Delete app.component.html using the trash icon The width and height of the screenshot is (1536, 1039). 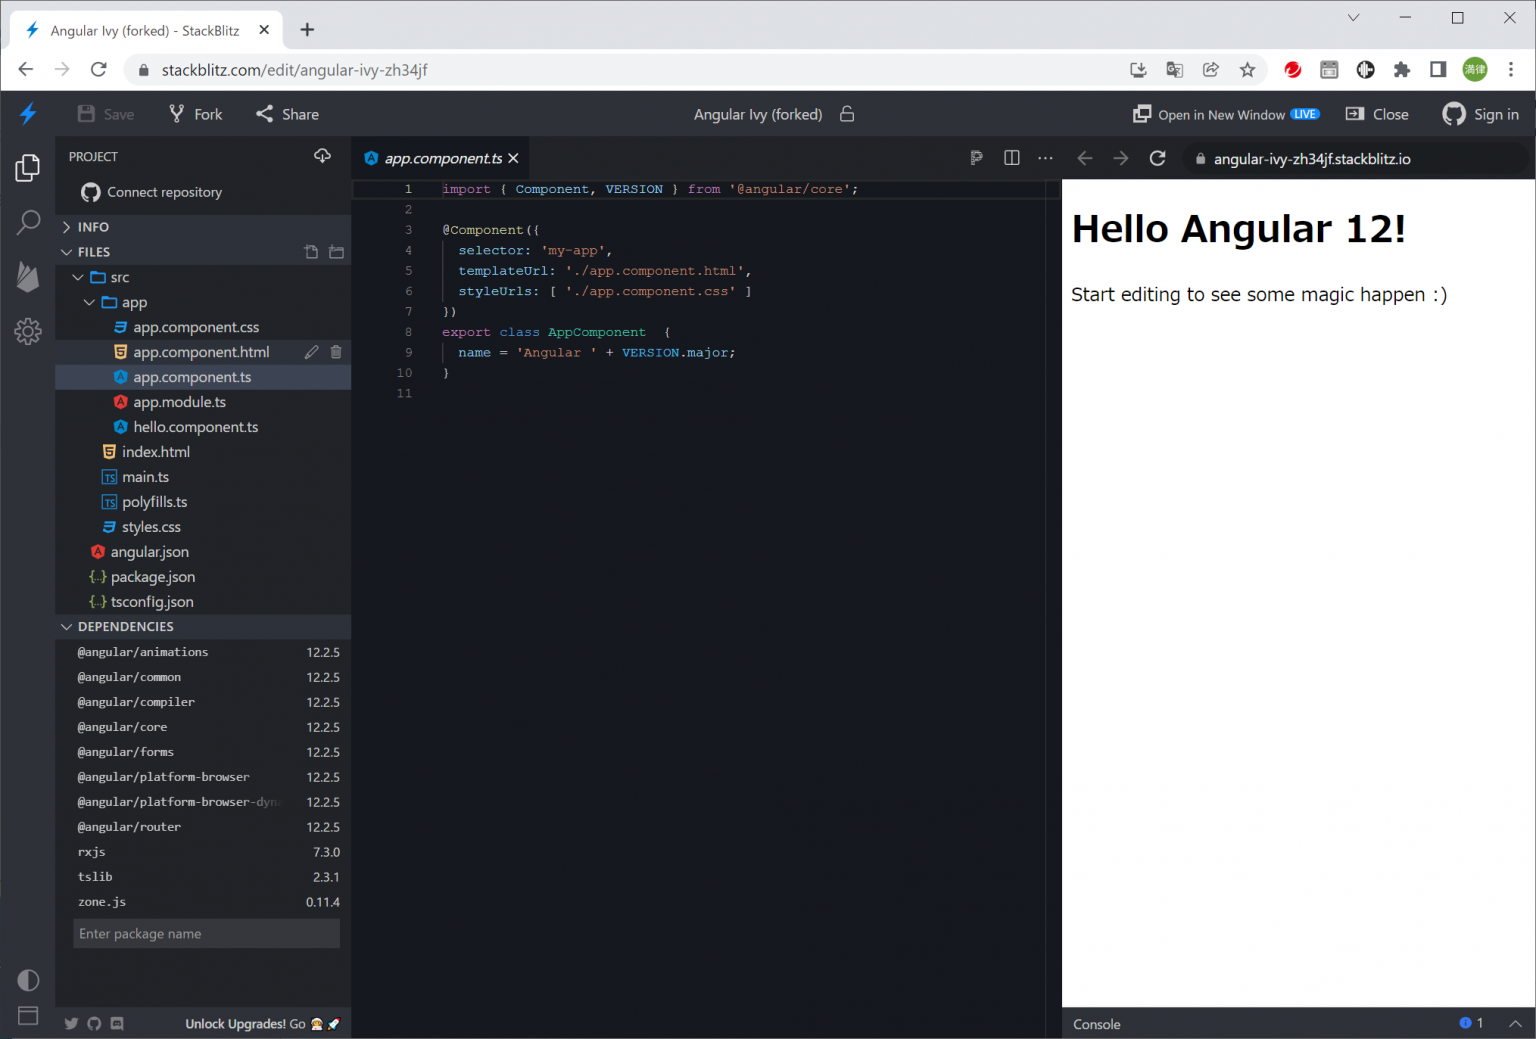[336, 351]
